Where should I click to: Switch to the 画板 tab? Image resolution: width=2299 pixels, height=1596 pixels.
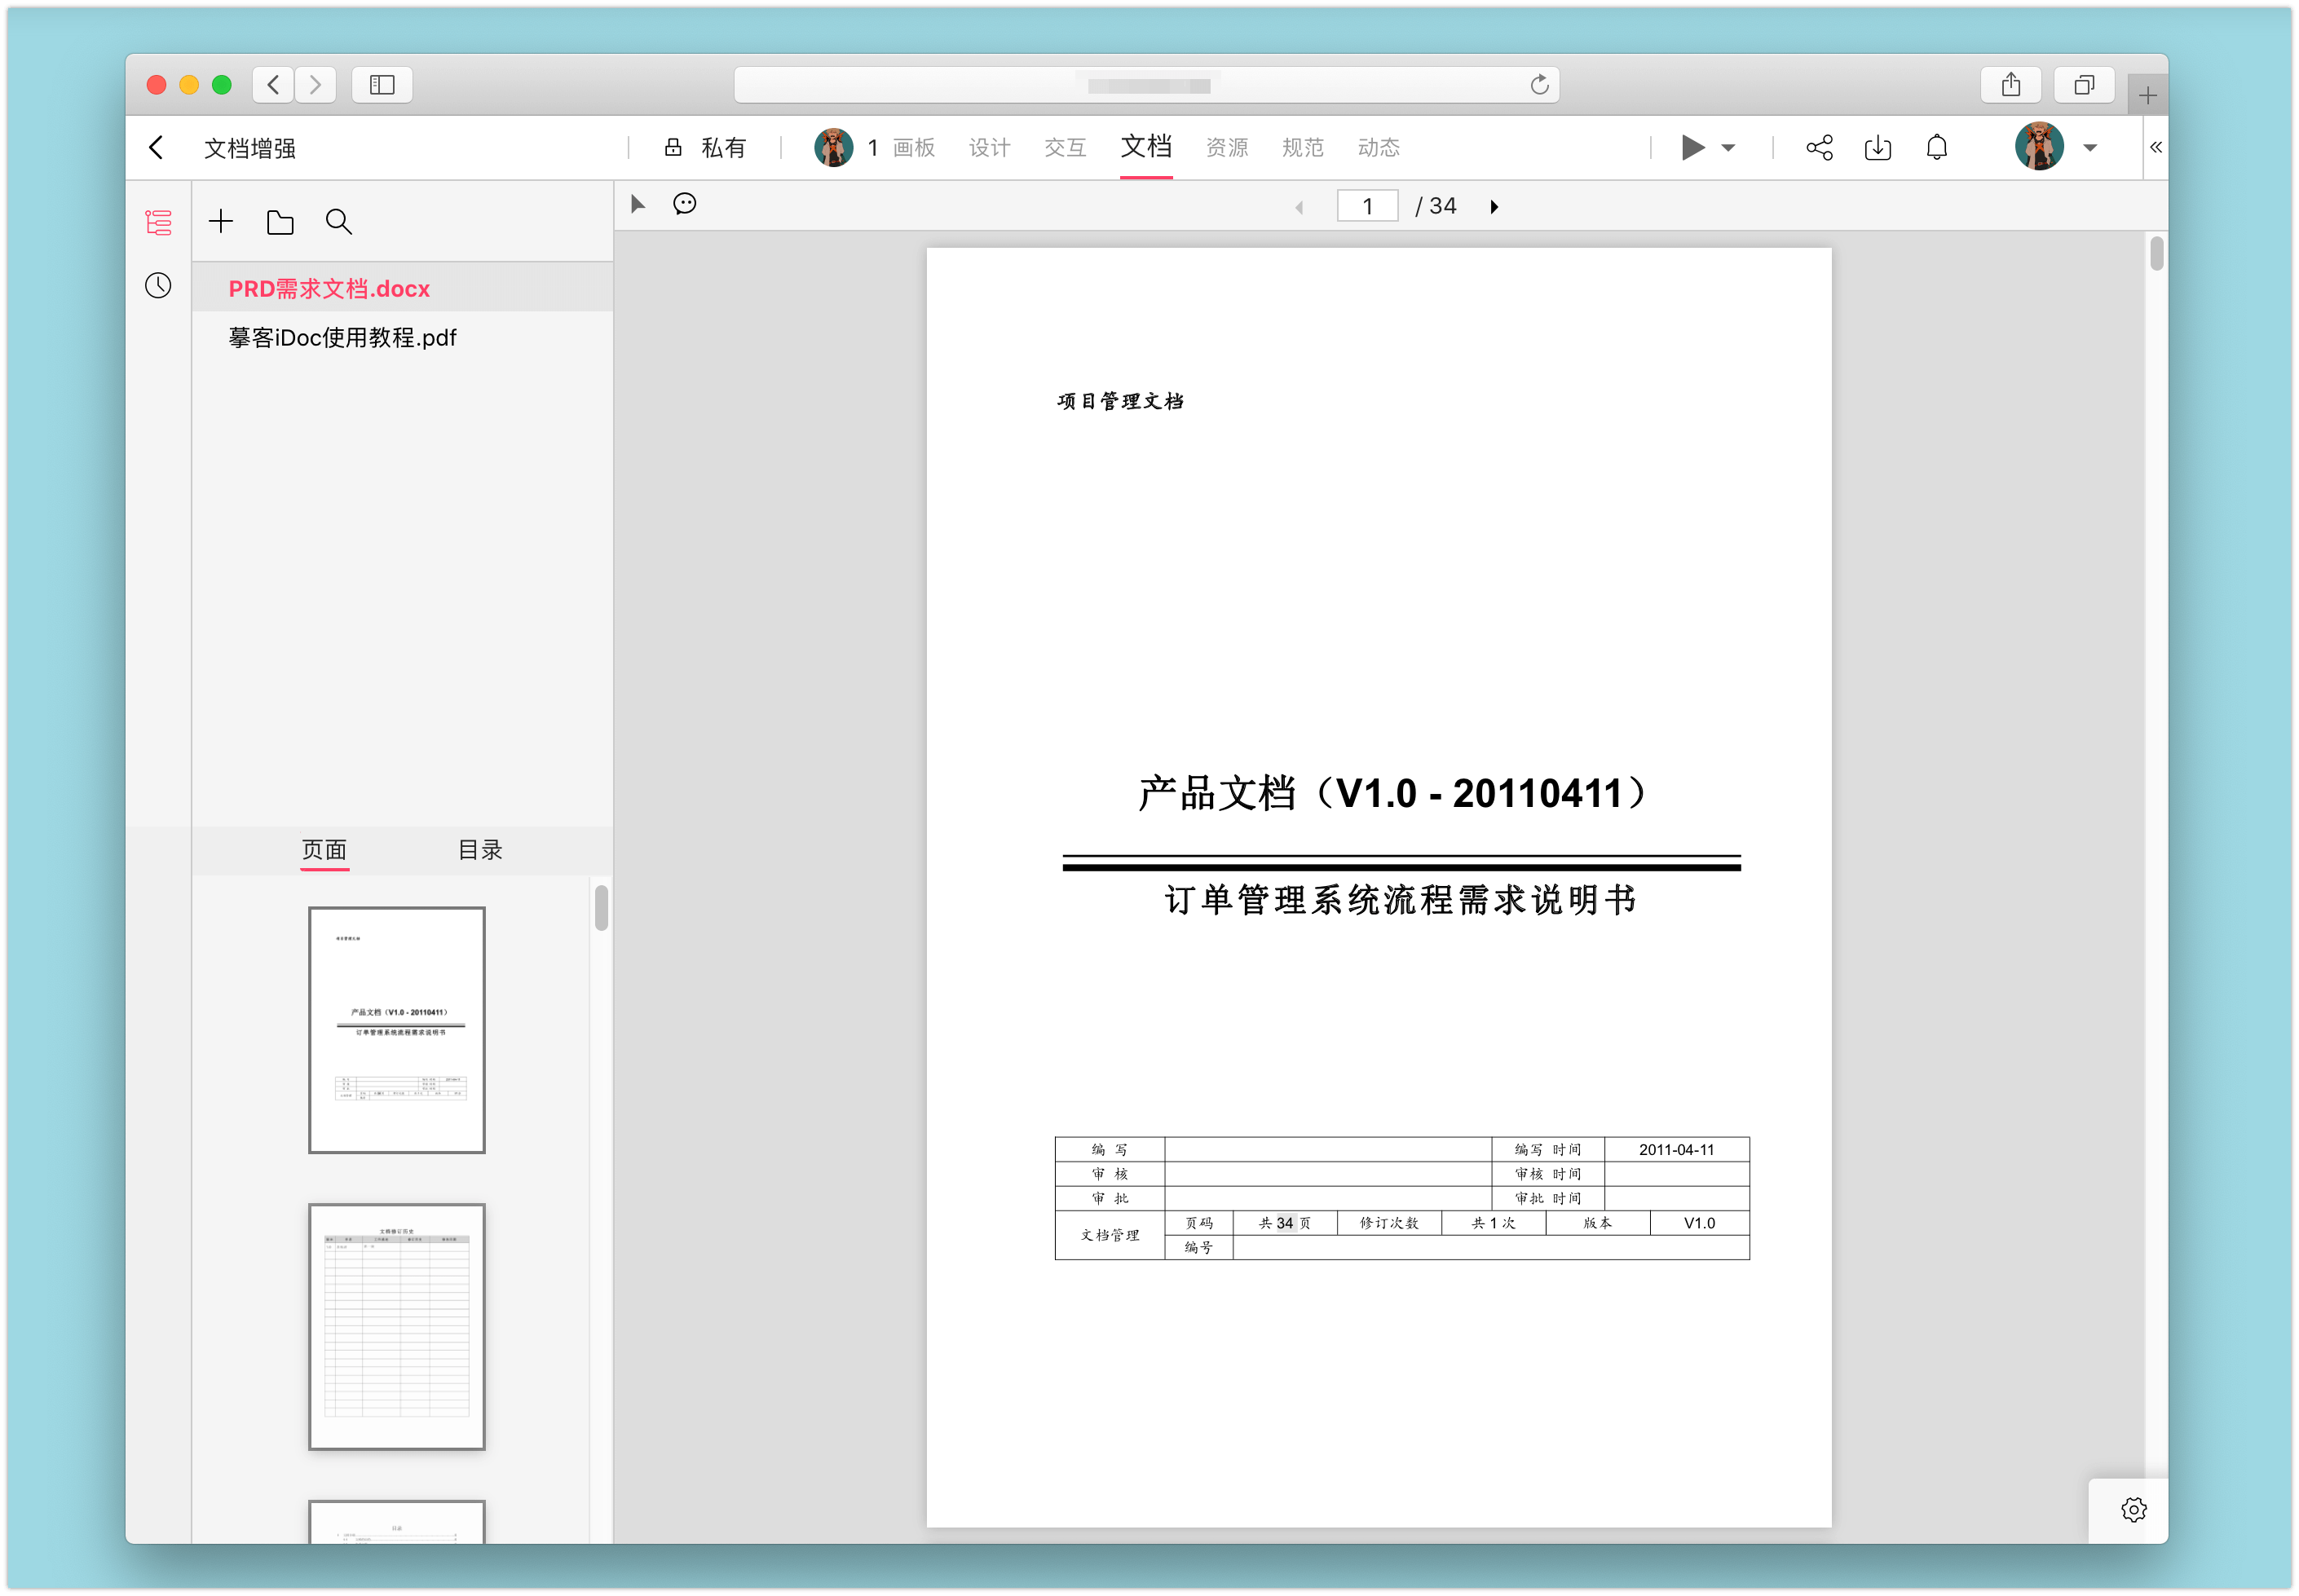click(913, 148)
